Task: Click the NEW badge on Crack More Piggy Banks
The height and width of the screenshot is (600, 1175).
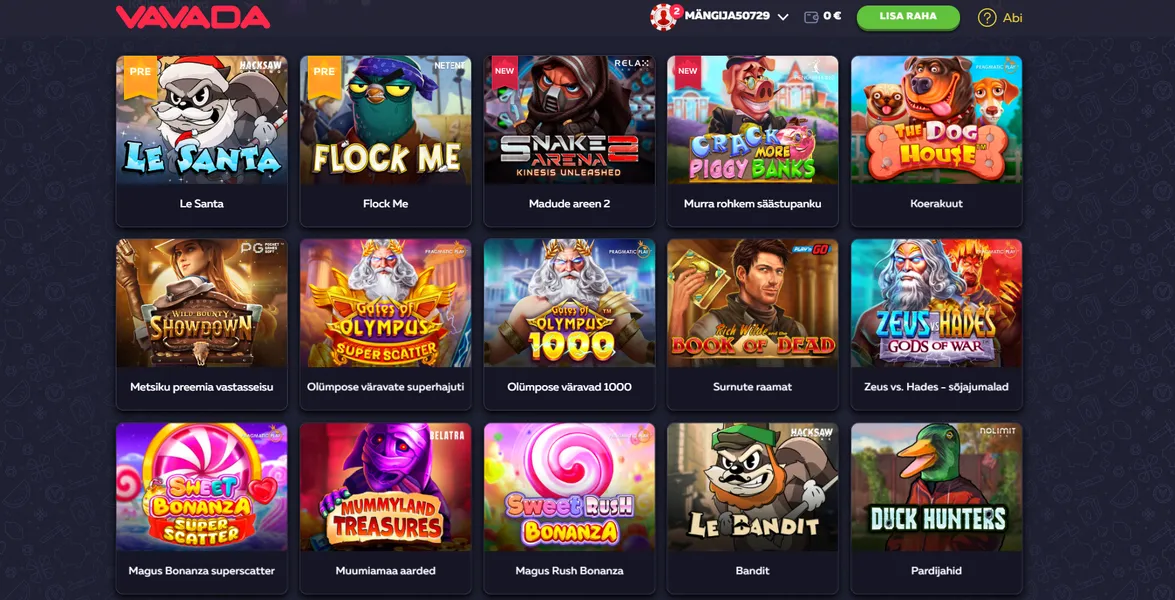Action: click(687, 73)
